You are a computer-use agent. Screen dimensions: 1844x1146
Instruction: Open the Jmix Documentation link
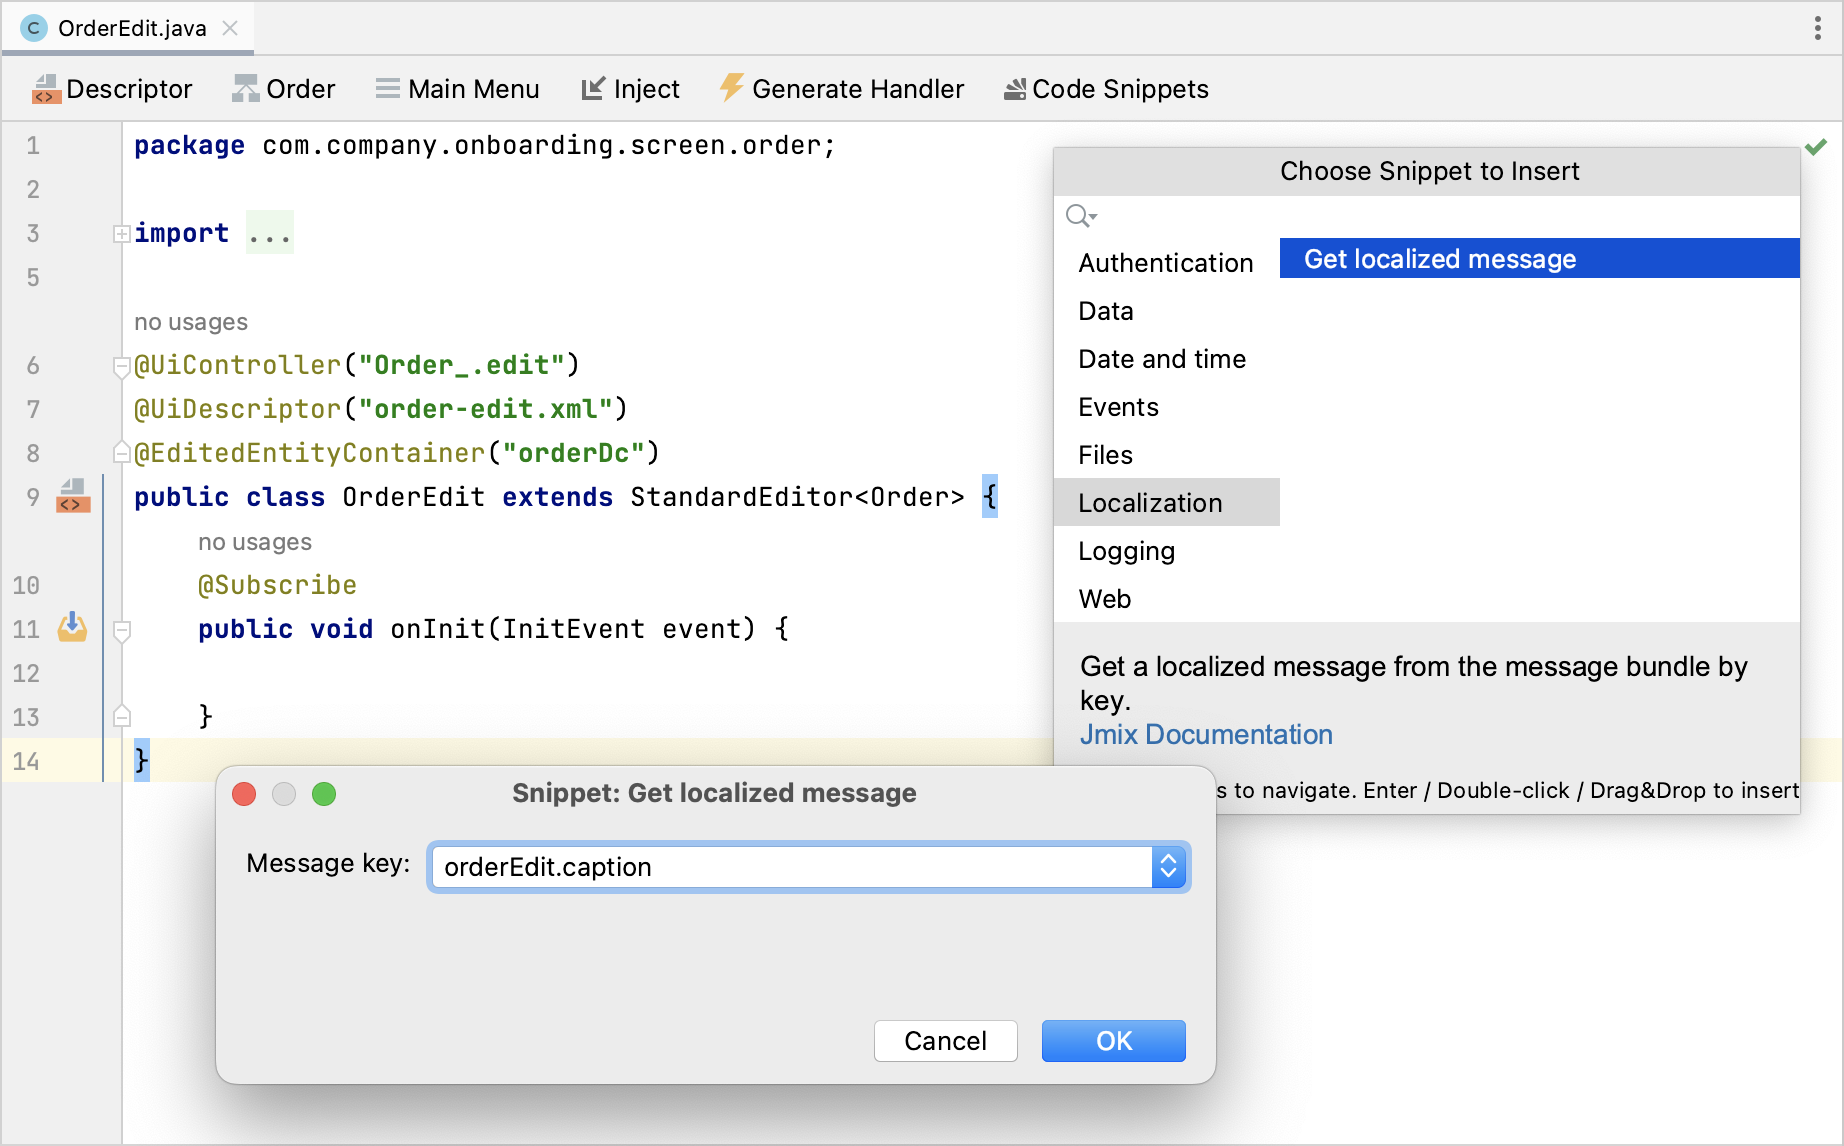[1206, 734]
